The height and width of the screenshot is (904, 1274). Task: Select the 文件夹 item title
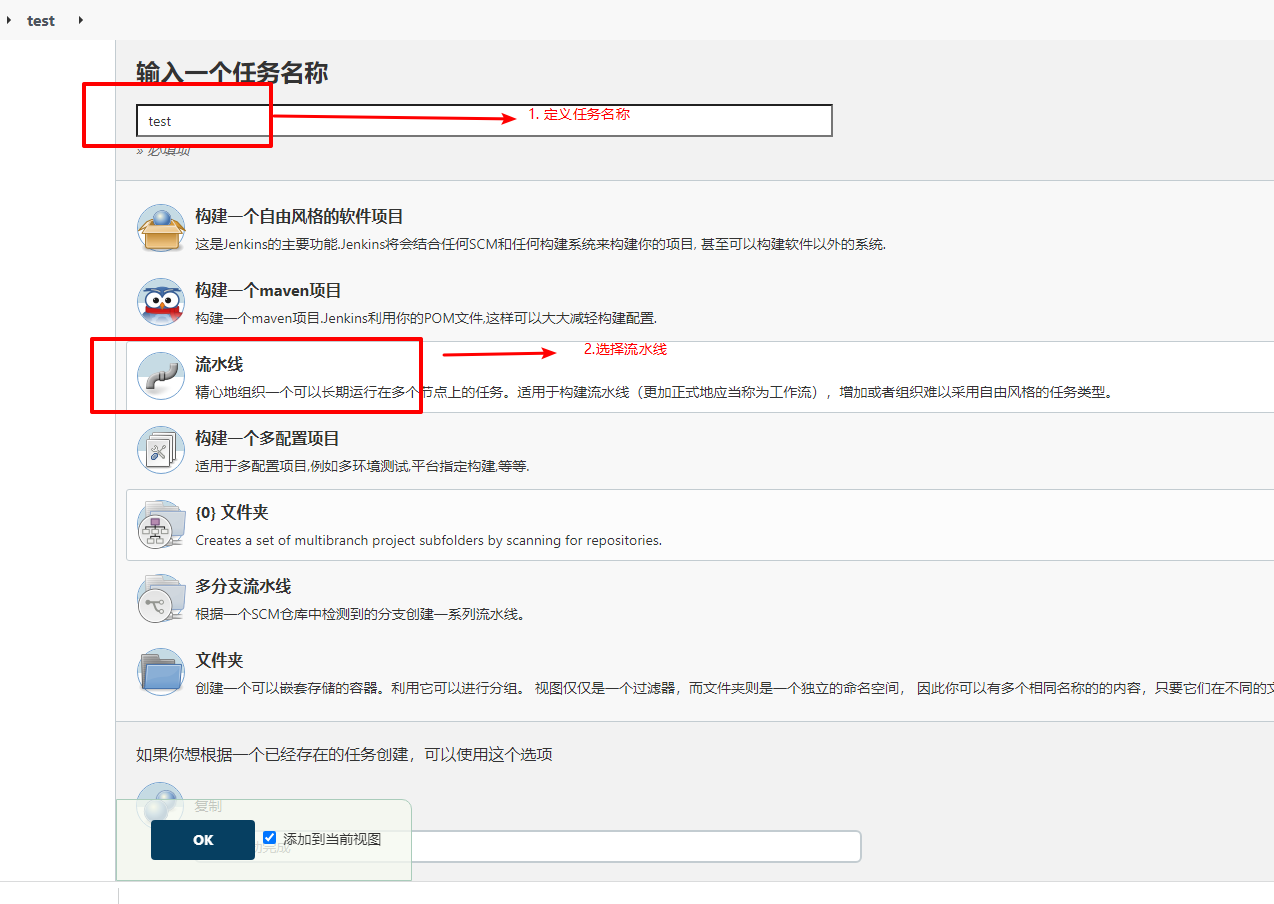click(x=219, y=660)
